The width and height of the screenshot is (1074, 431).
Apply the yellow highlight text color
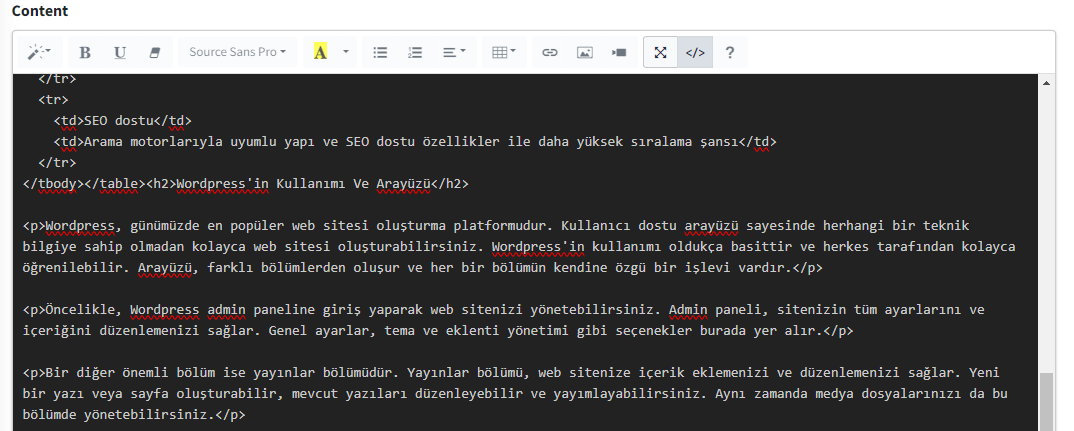320,52
